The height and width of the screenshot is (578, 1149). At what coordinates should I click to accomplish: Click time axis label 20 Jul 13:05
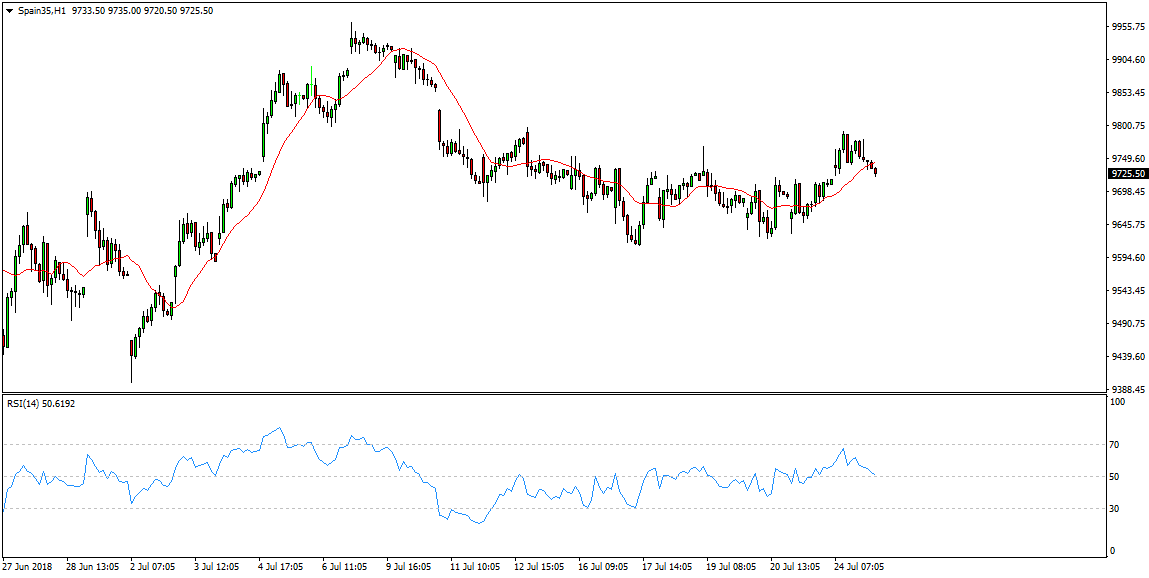[794, 567]
